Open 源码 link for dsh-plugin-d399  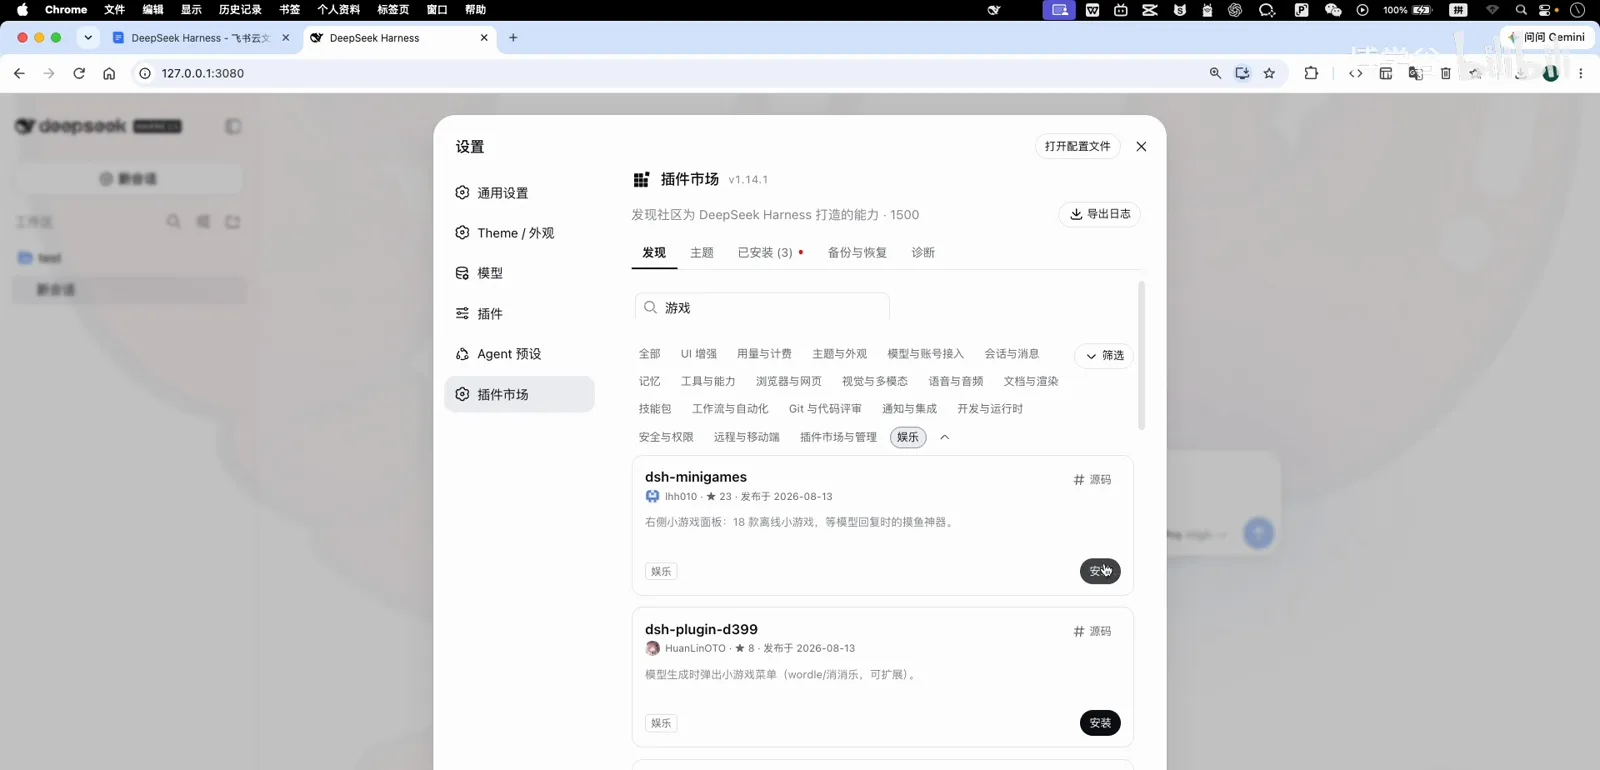tap(1092, 632)
